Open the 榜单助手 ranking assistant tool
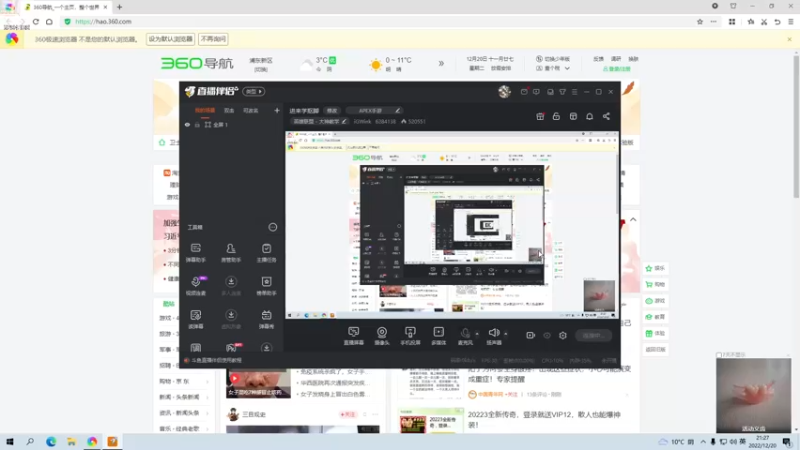Image resolution: width=800 pixels, height=450 pixels. pyautogui.click(x=266, y=286)
